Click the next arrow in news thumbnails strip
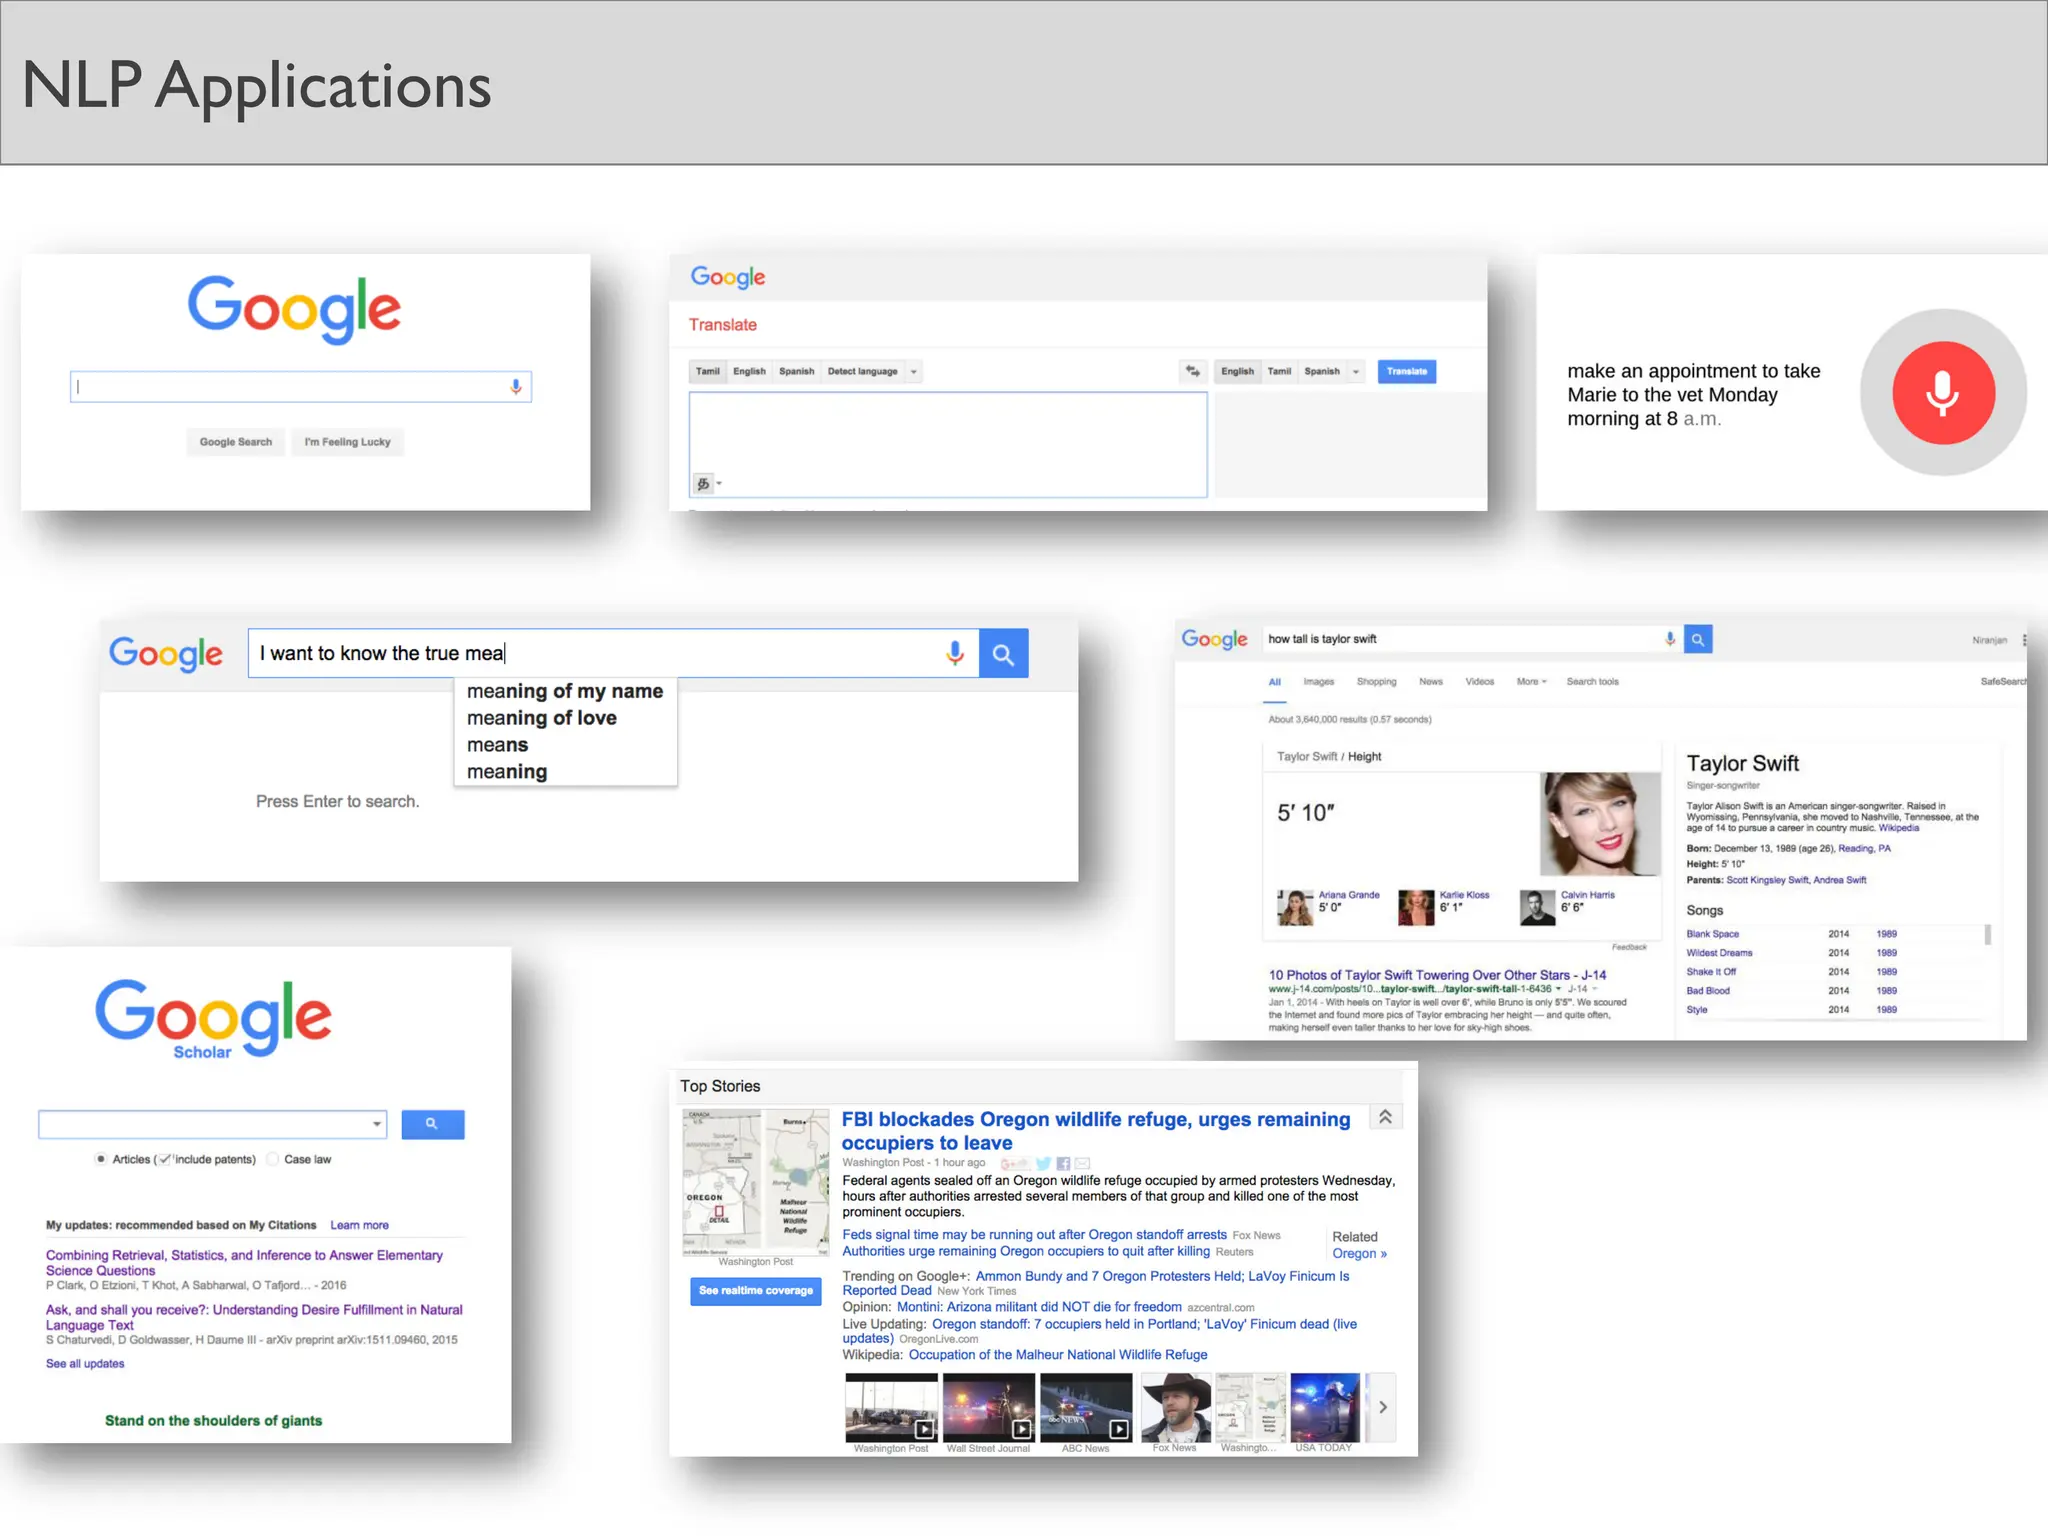 pyautogui.click(x=1382, y=1407)
